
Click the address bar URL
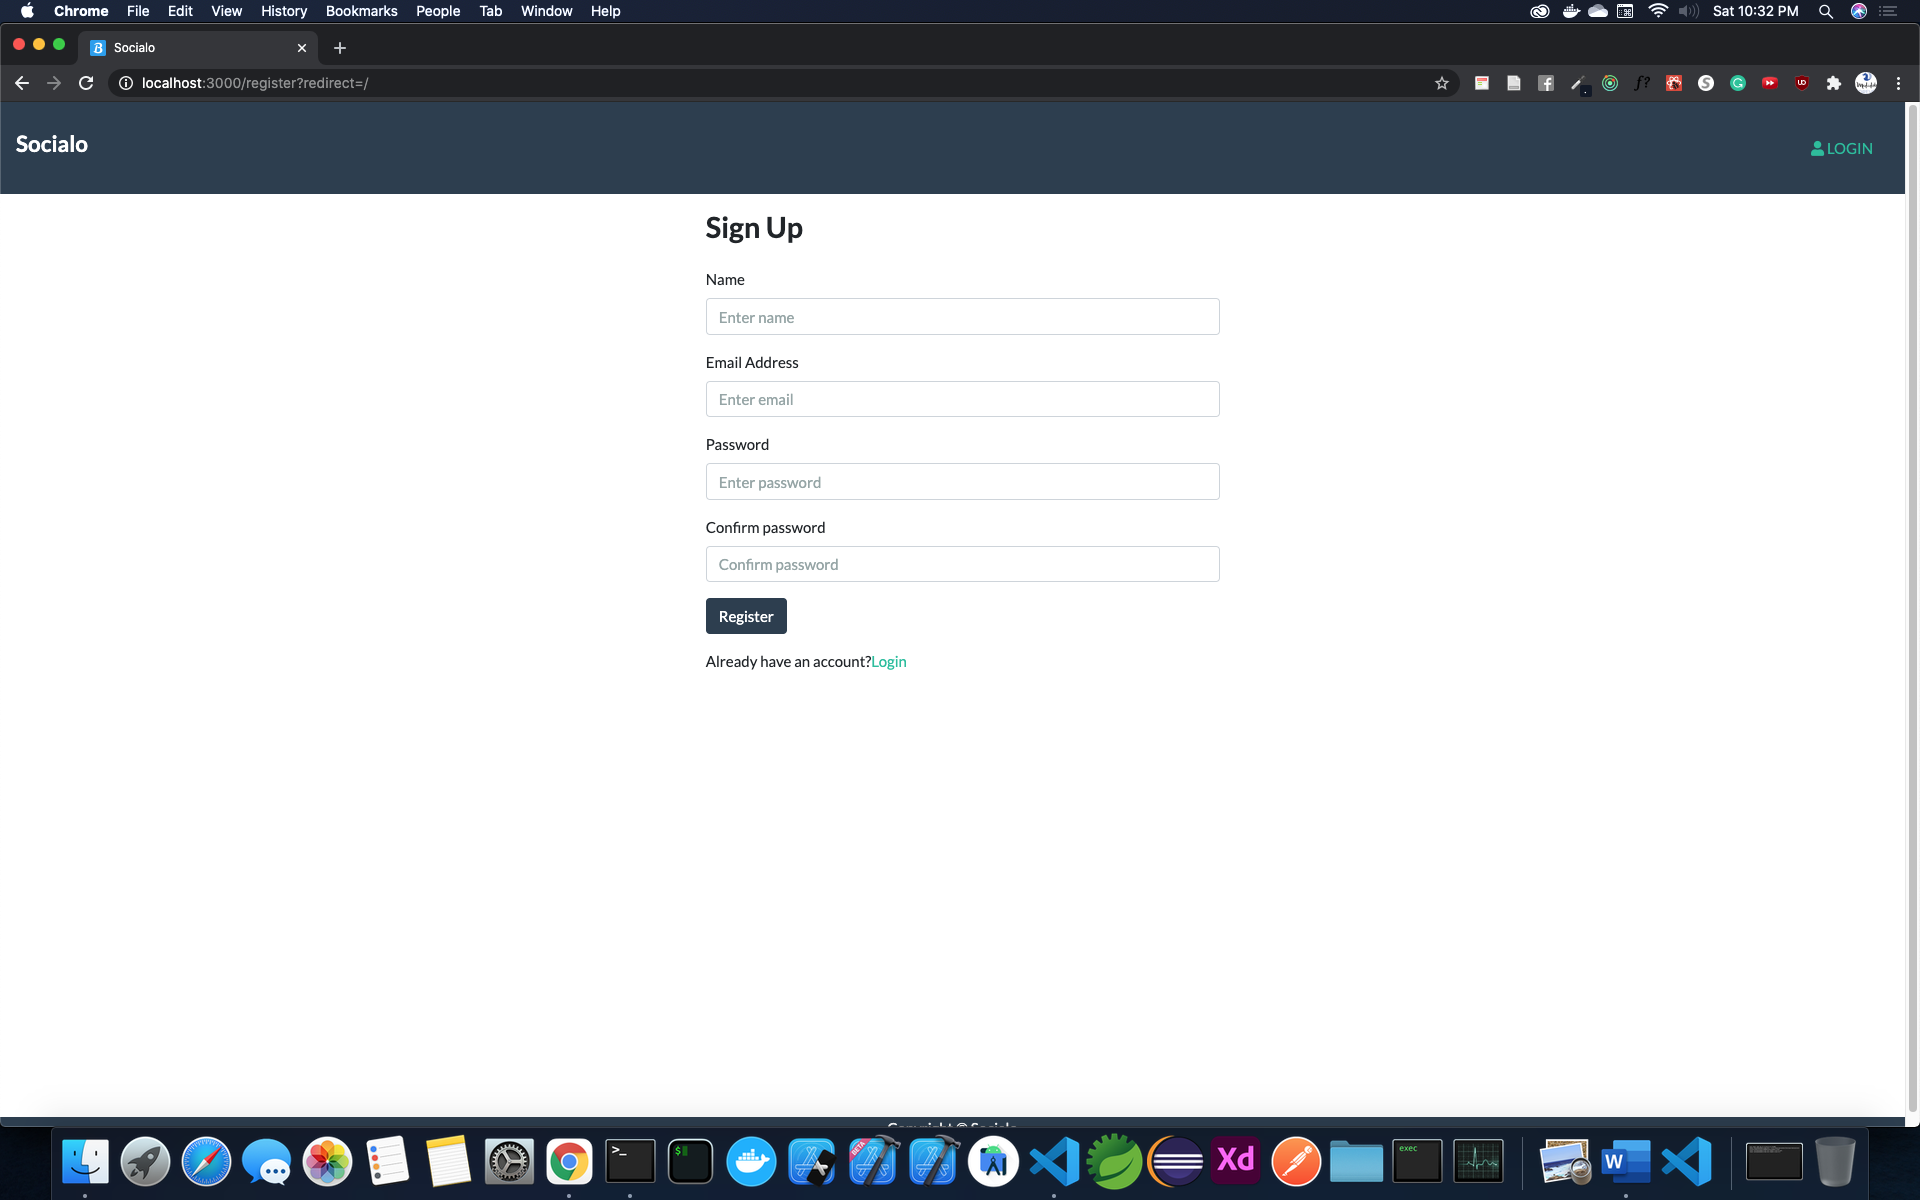(x=255, y=83)
